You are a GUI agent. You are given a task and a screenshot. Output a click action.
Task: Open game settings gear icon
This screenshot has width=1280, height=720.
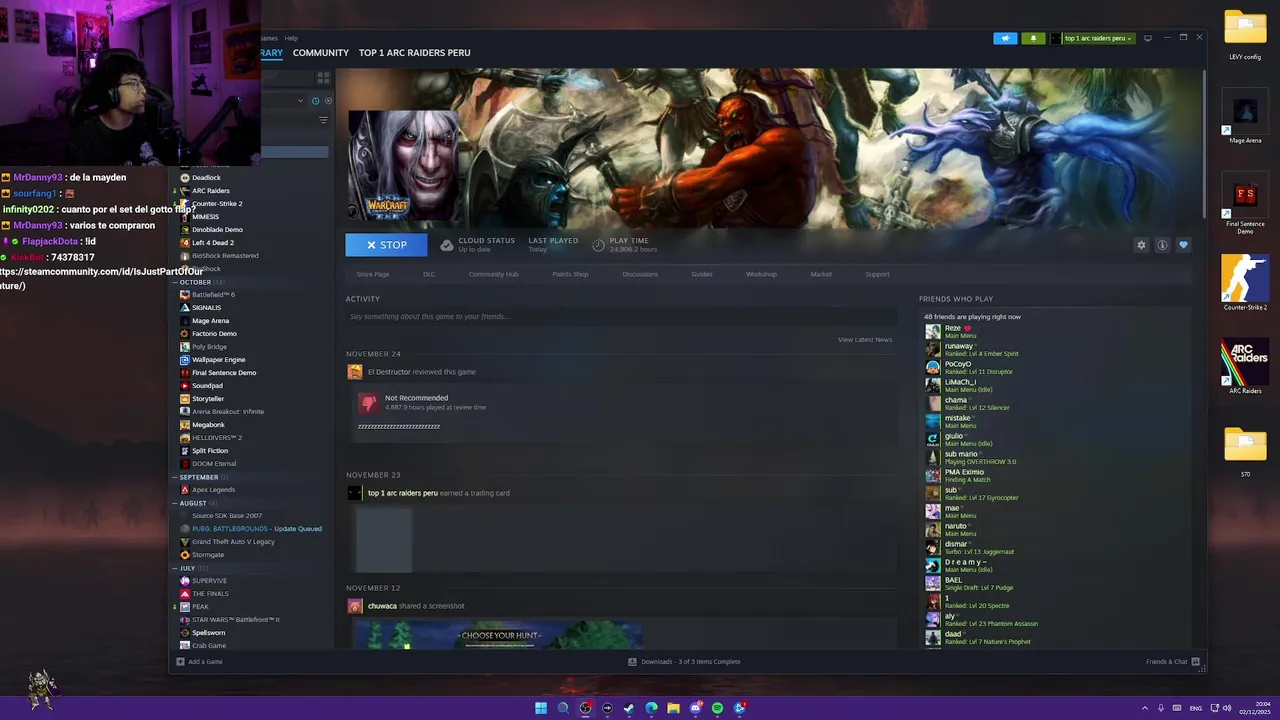click(x=1141, y=245)
